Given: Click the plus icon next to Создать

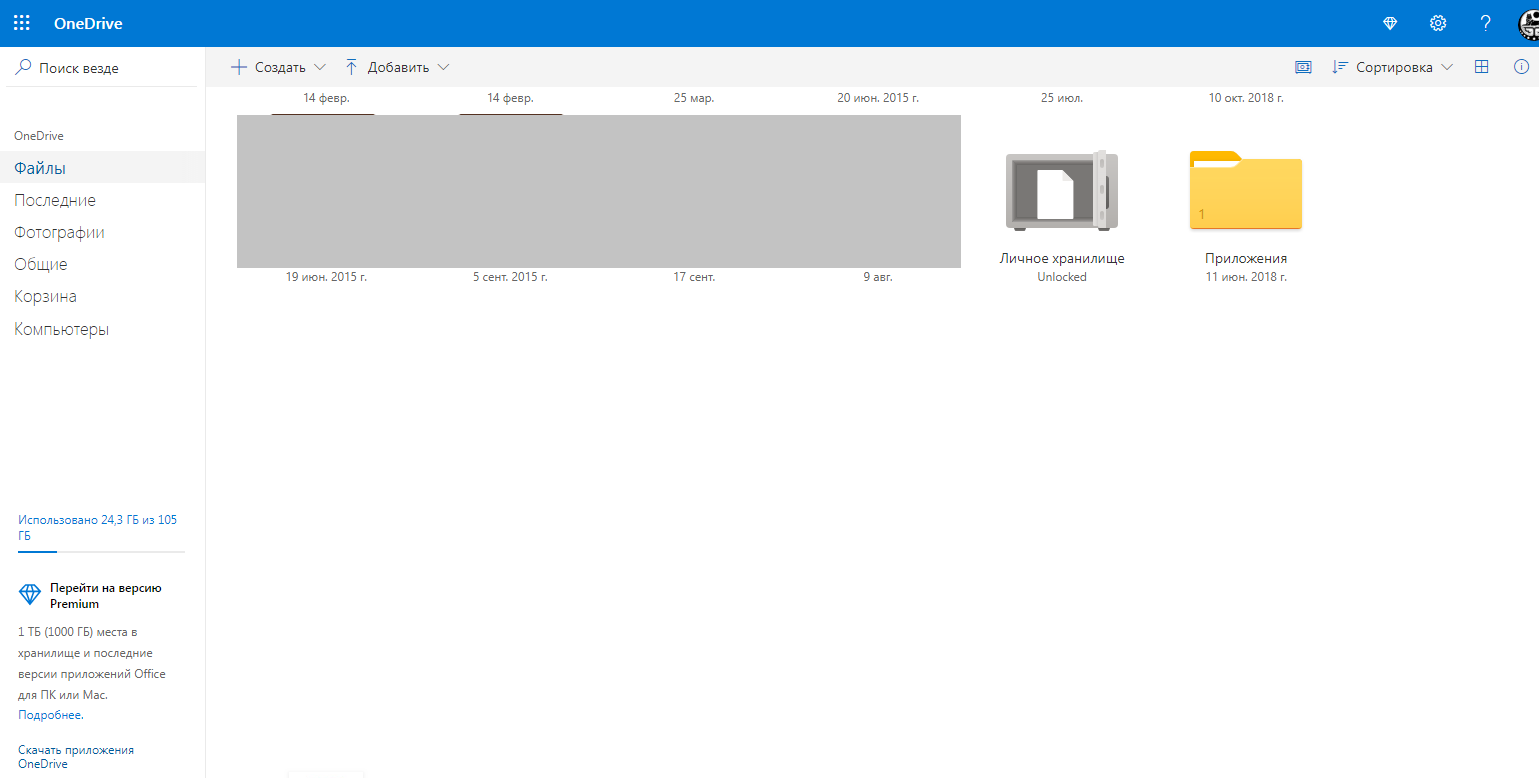Looking at the screenshot, I should (238, 67).
